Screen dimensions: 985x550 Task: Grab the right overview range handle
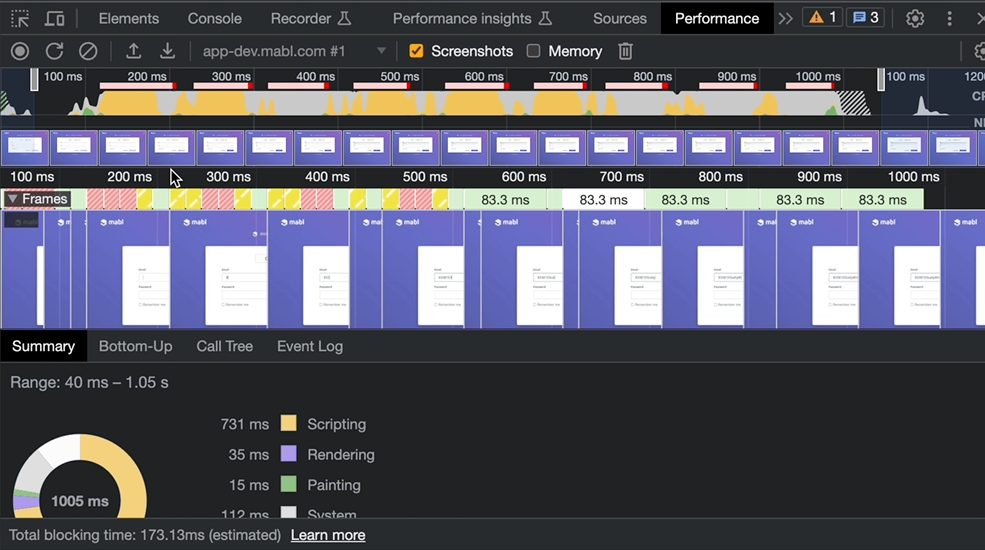[x=881, y=80]
